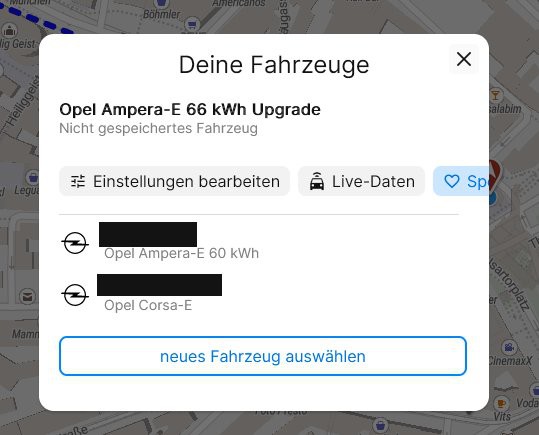The width and height of the screenshot is (539, 435).
Task: Click the coffee cup icon near Vits
Action: click(x=501, y=403)
